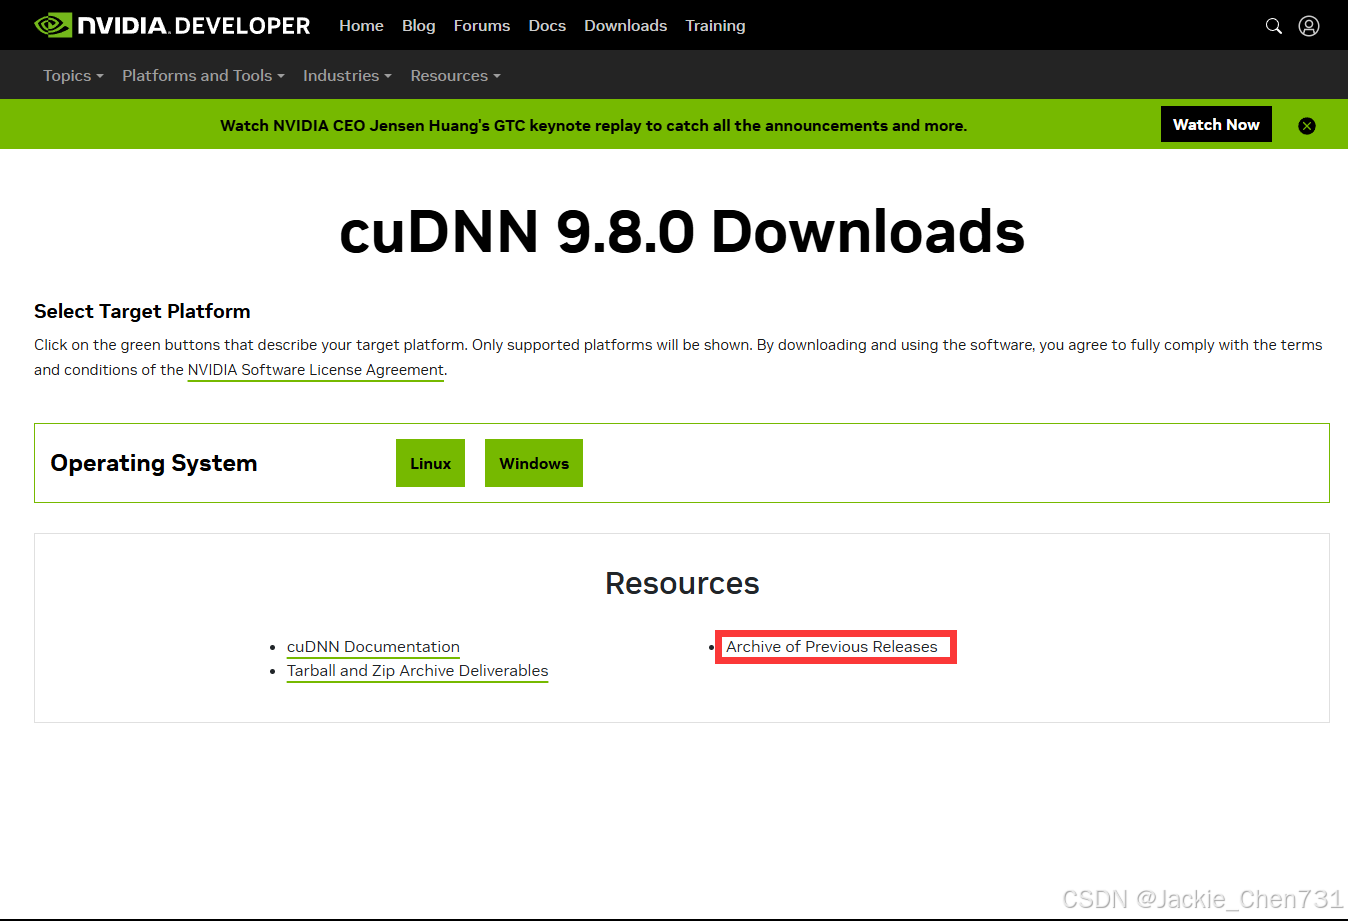Expand the Industries dropdown
The image size is (1348, 921).
[347, 75]
